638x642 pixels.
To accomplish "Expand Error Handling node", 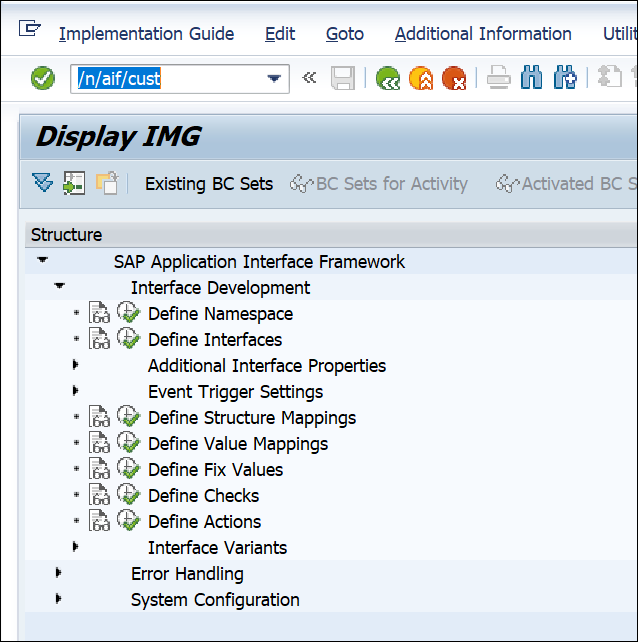I will 59,572.
